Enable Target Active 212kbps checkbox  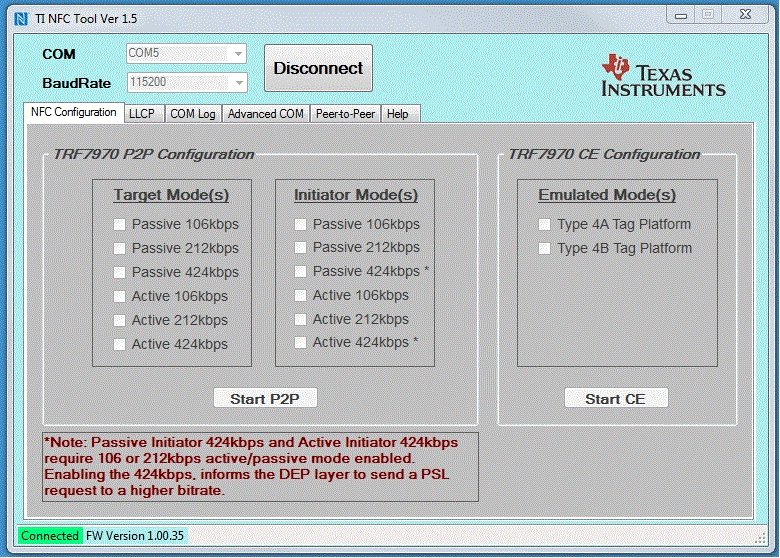click(119, 320)
